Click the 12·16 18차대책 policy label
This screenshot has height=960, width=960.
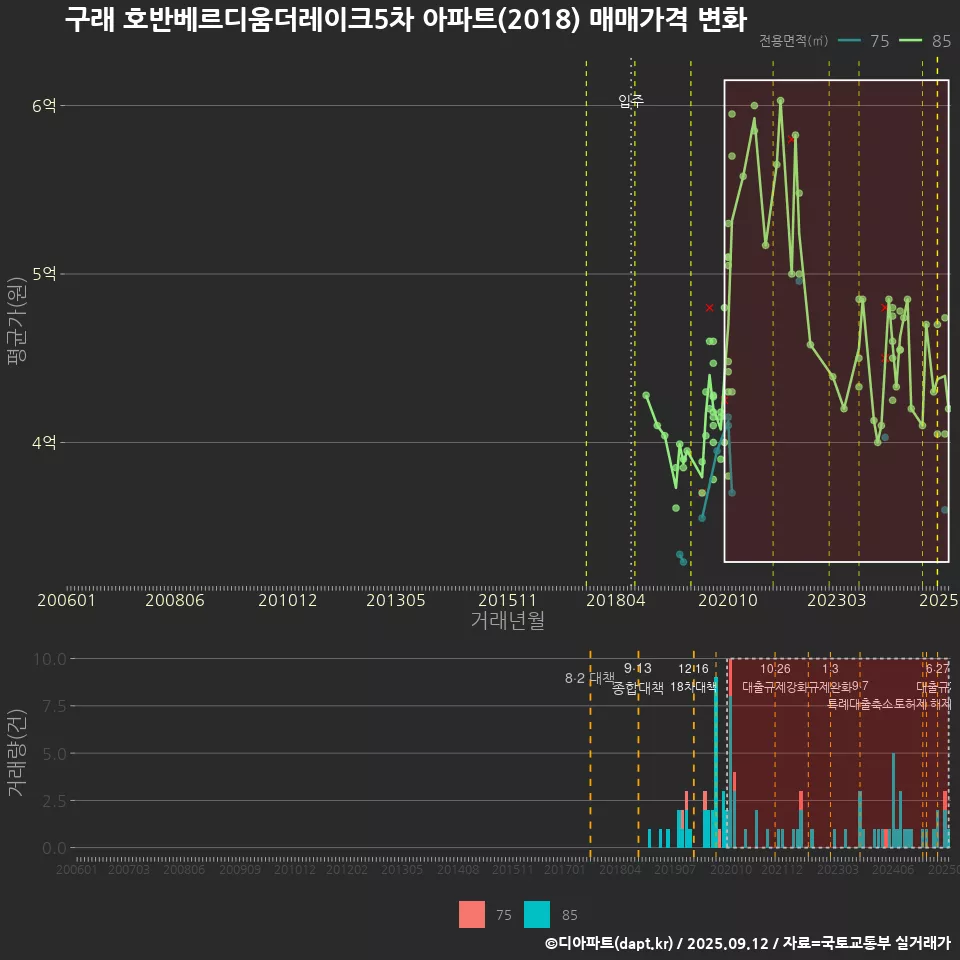tap(693, 678)
